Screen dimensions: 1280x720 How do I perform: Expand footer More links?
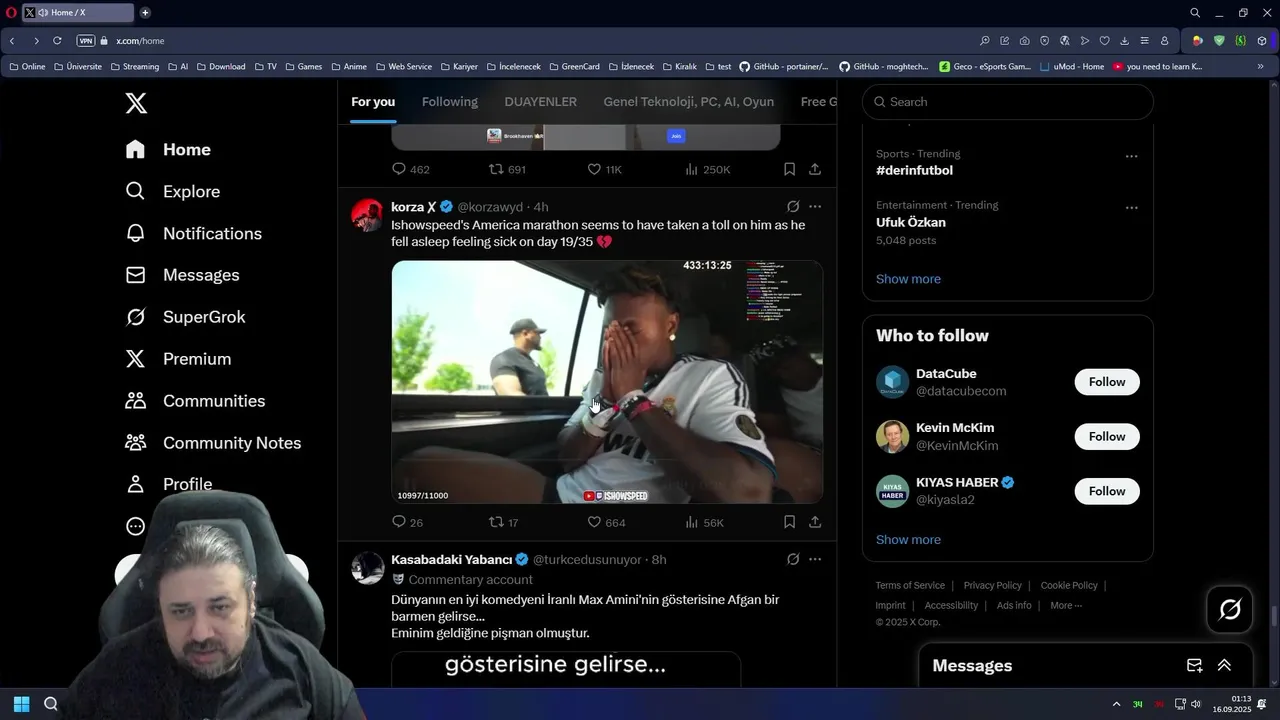(x=1066, y=605)
